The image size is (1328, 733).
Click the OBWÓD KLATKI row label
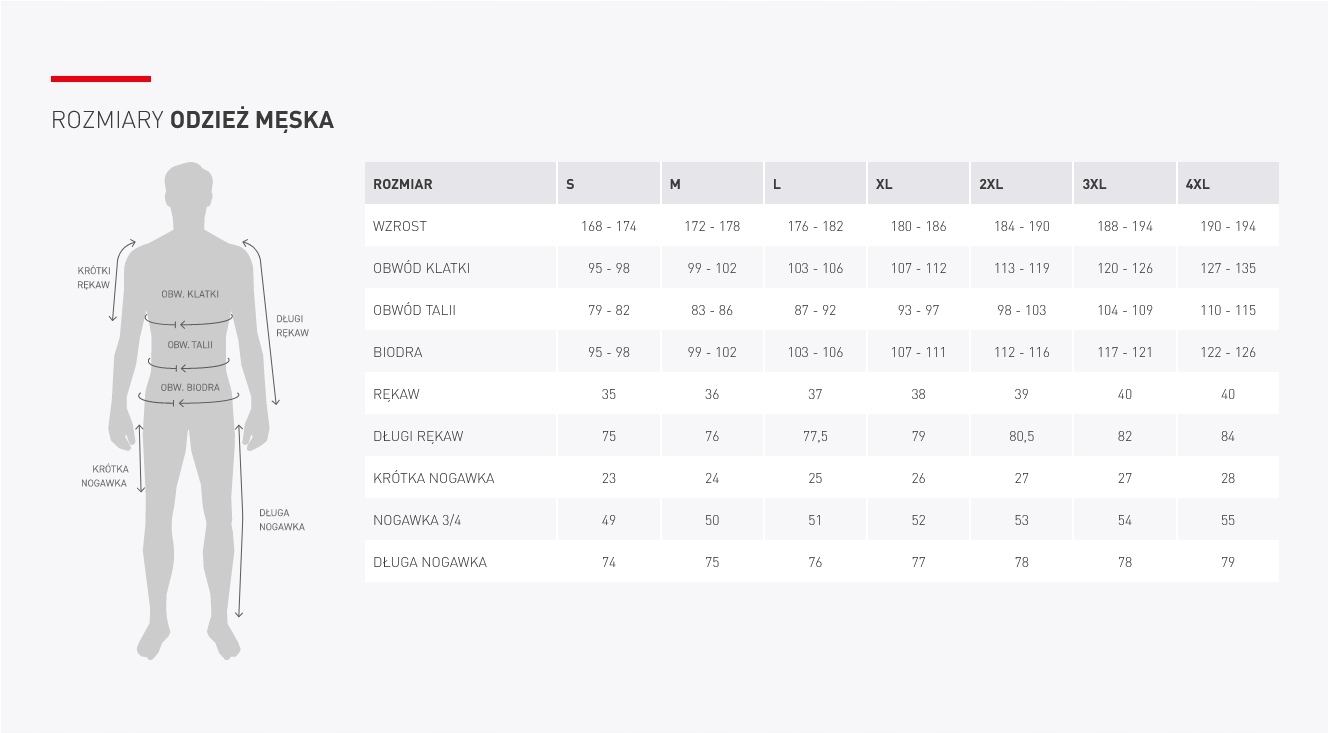421,268
